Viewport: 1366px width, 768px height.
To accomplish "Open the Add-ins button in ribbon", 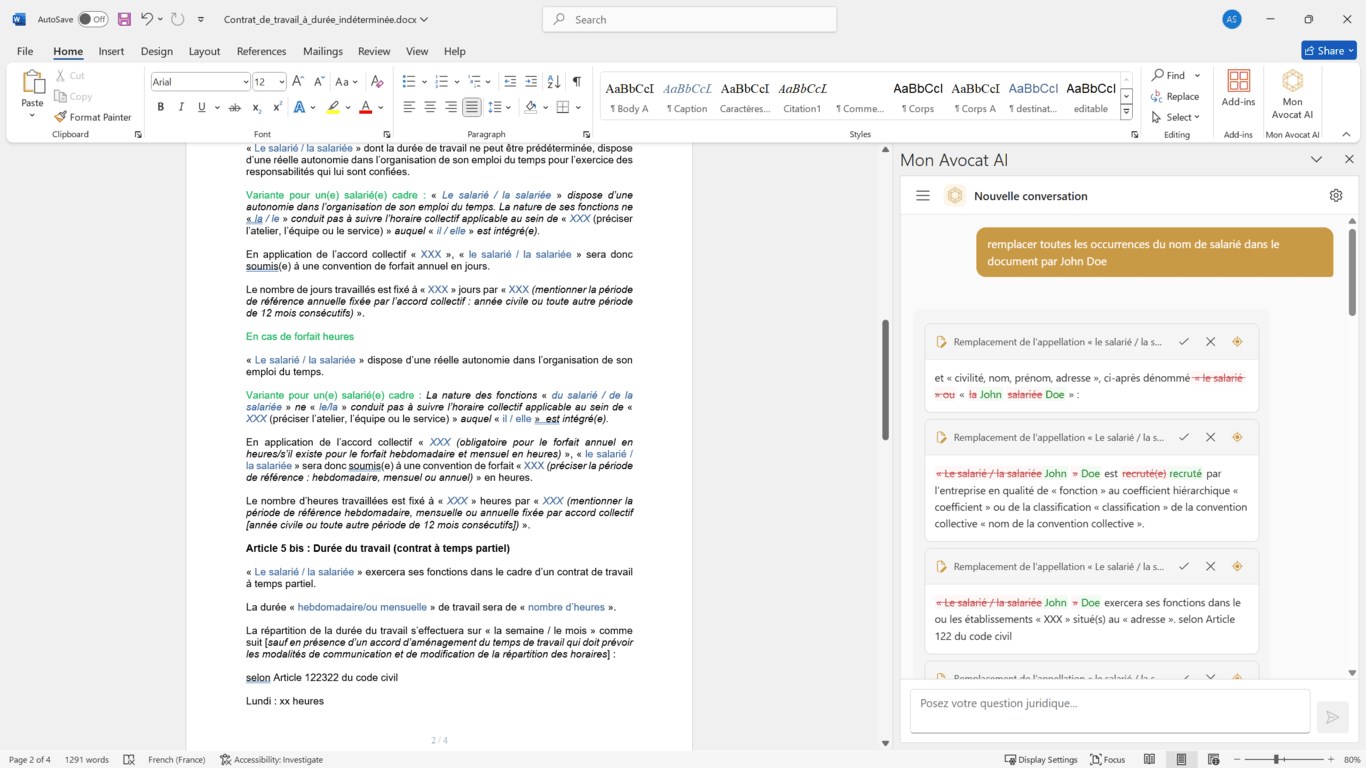I will 1238,90.
